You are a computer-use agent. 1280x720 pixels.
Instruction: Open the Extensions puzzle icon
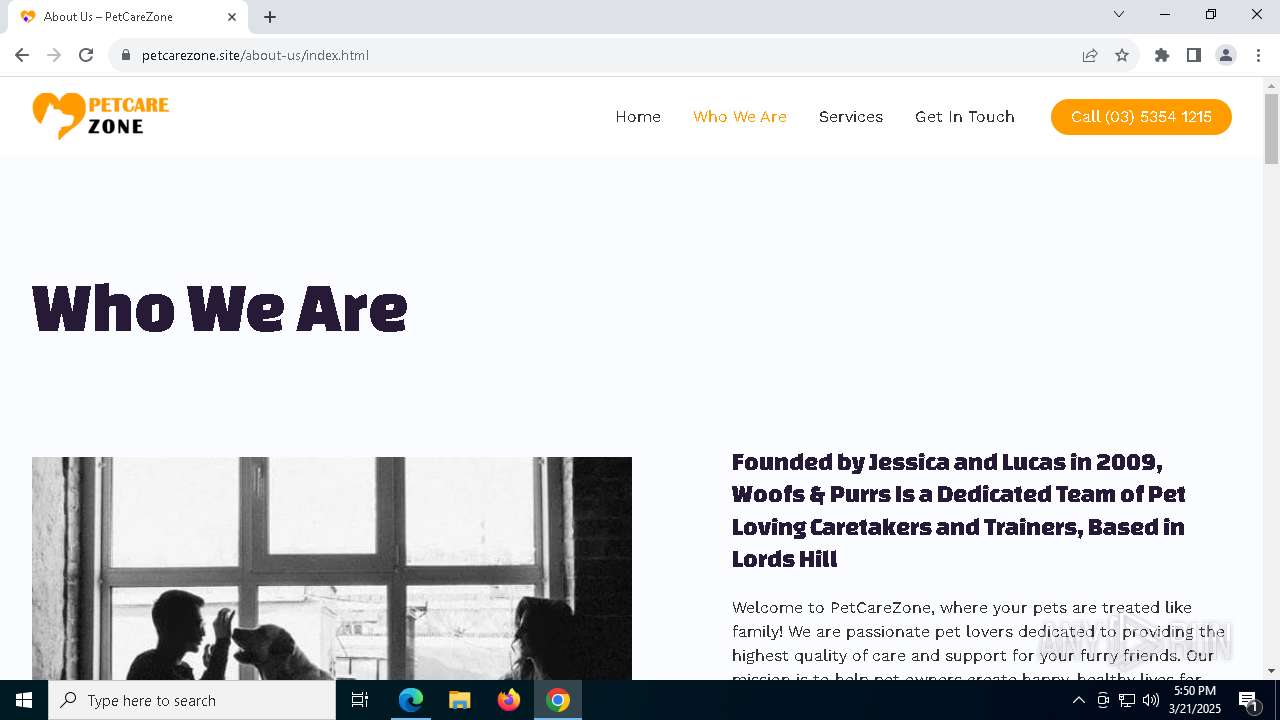coord(1162,55)
